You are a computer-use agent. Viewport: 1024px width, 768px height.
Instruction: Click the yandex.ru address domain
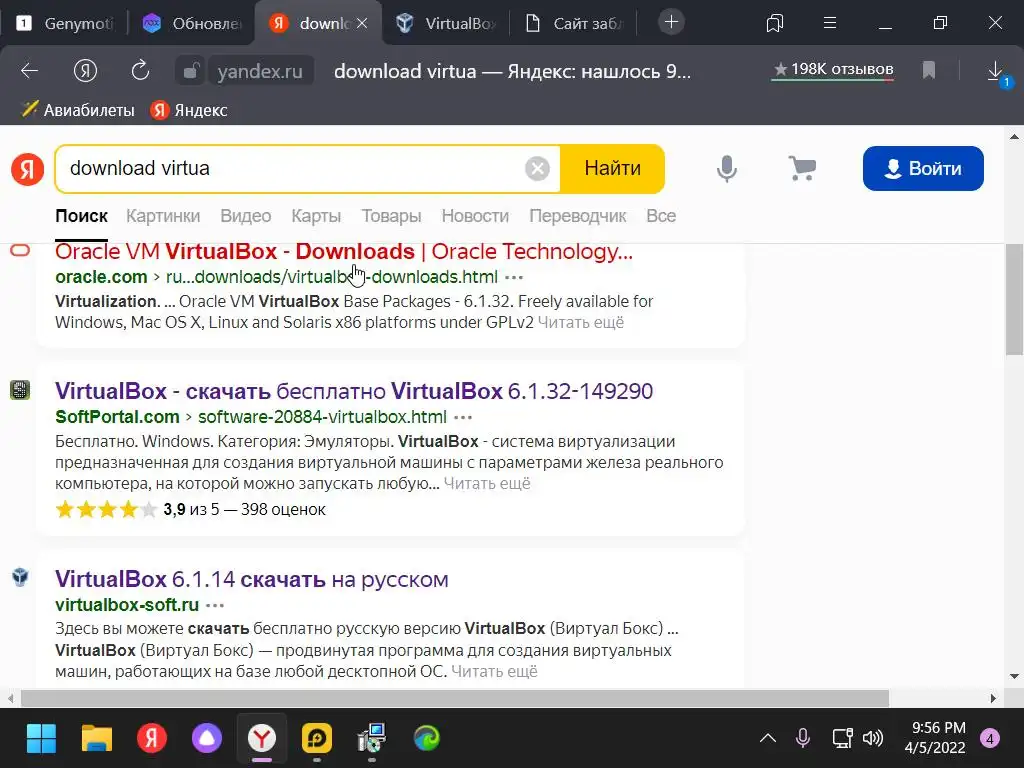point(260,71)
